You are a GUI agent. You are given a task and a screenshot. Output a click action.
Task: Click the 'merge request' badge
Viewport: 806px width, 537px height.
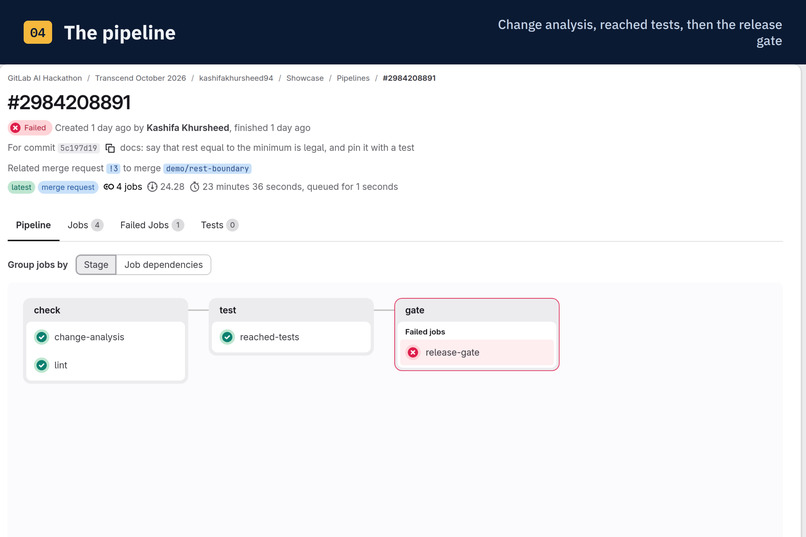point(68,187)
